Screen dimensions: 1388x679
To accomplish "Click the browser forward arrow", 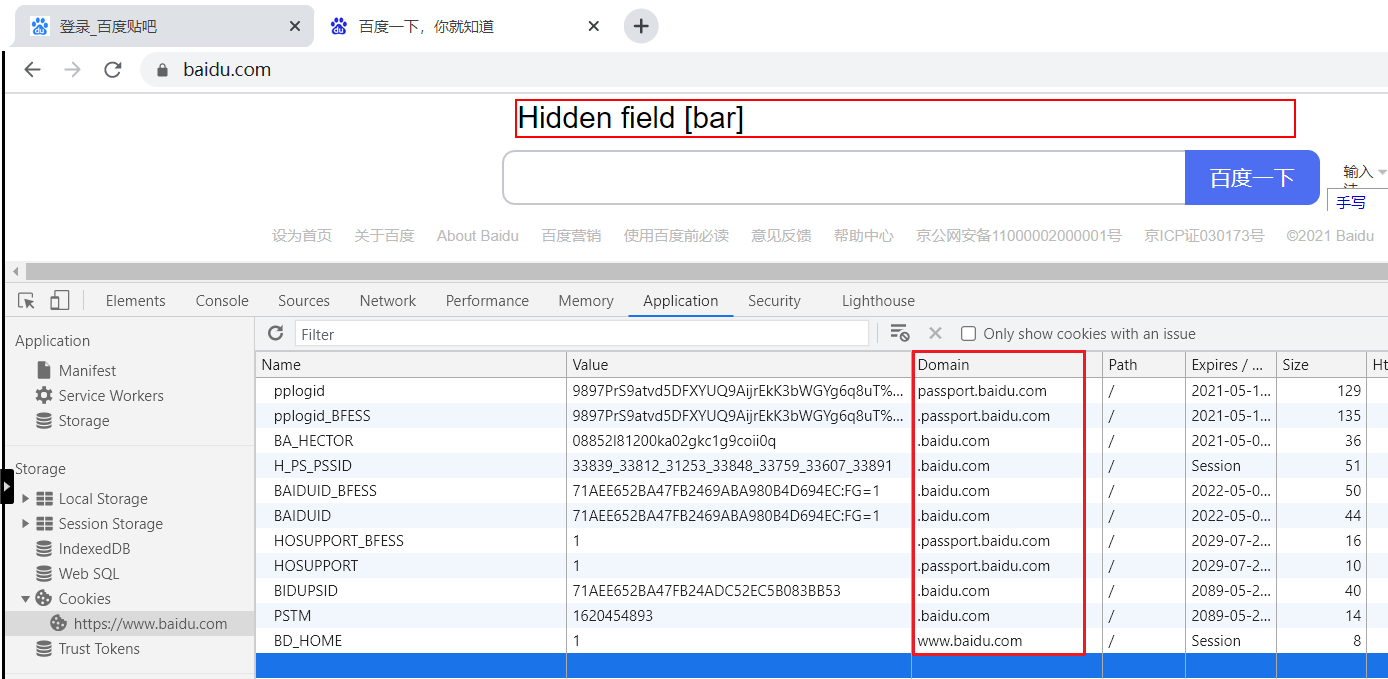I will point(72,69).
